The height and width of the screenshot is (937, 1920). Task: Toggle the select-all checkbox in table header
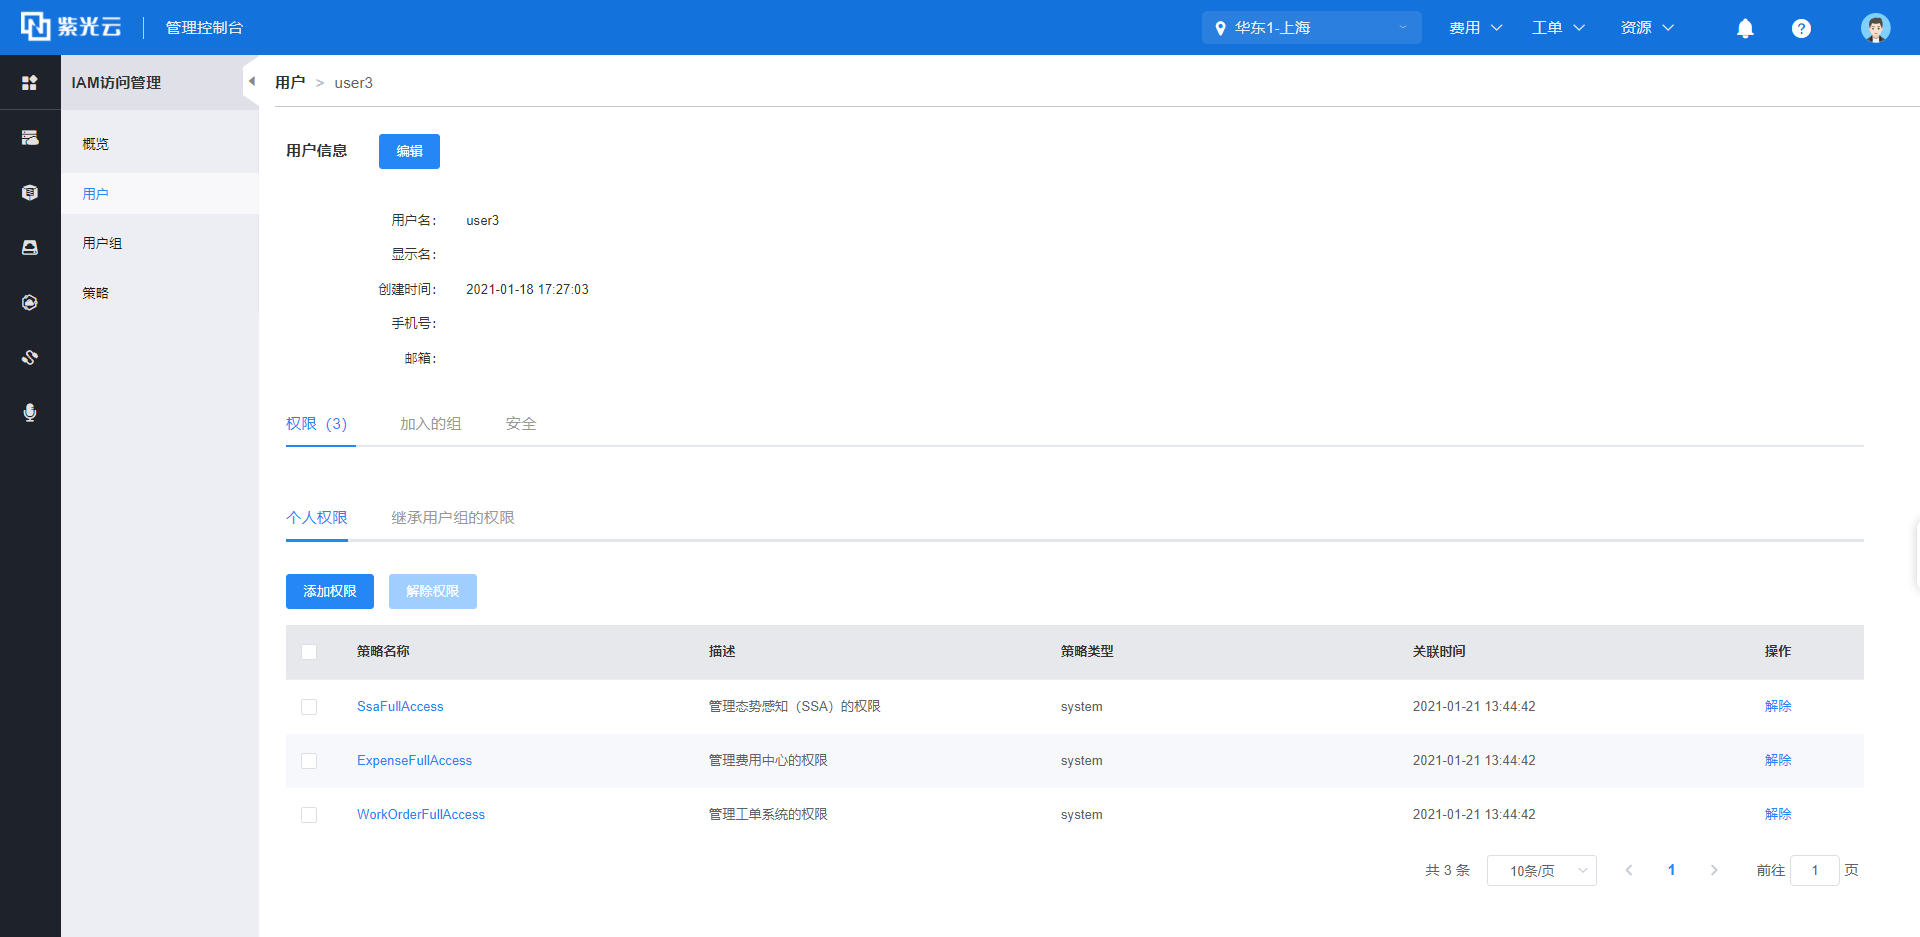(309, 652)
